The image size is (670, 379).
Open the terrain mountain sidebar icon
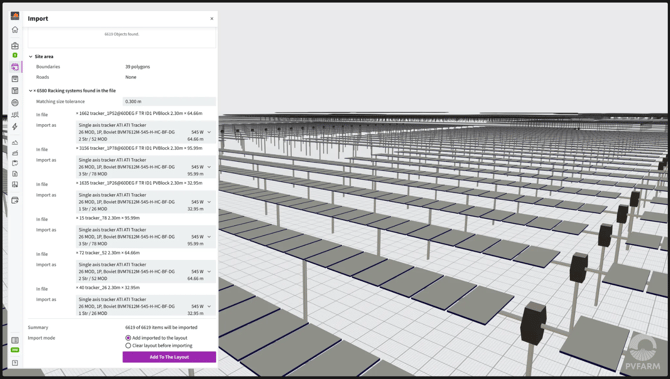point(15,142)
